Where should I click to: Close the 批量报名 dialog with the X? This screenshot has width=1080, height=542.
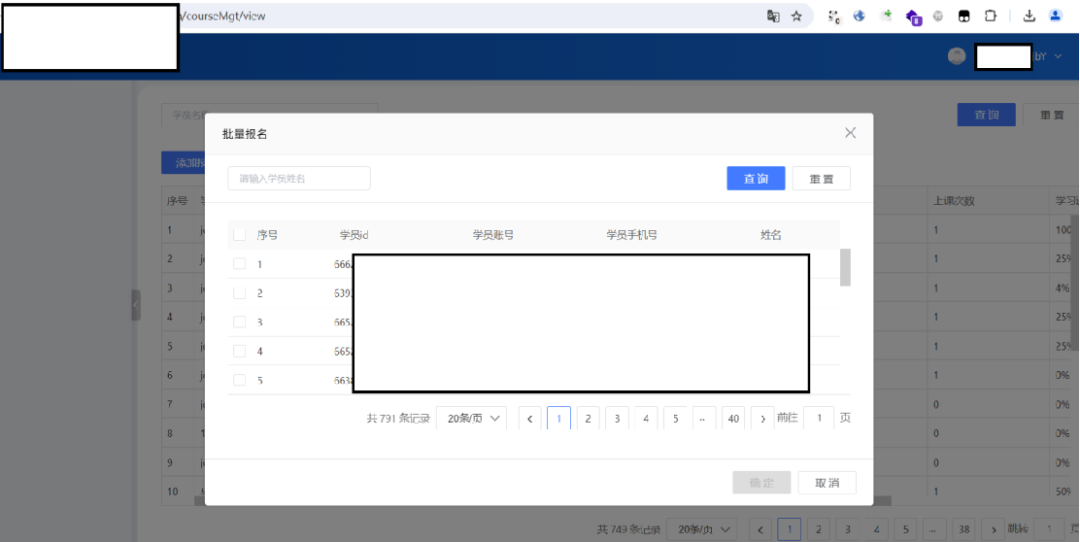click(x=850, y=133)
